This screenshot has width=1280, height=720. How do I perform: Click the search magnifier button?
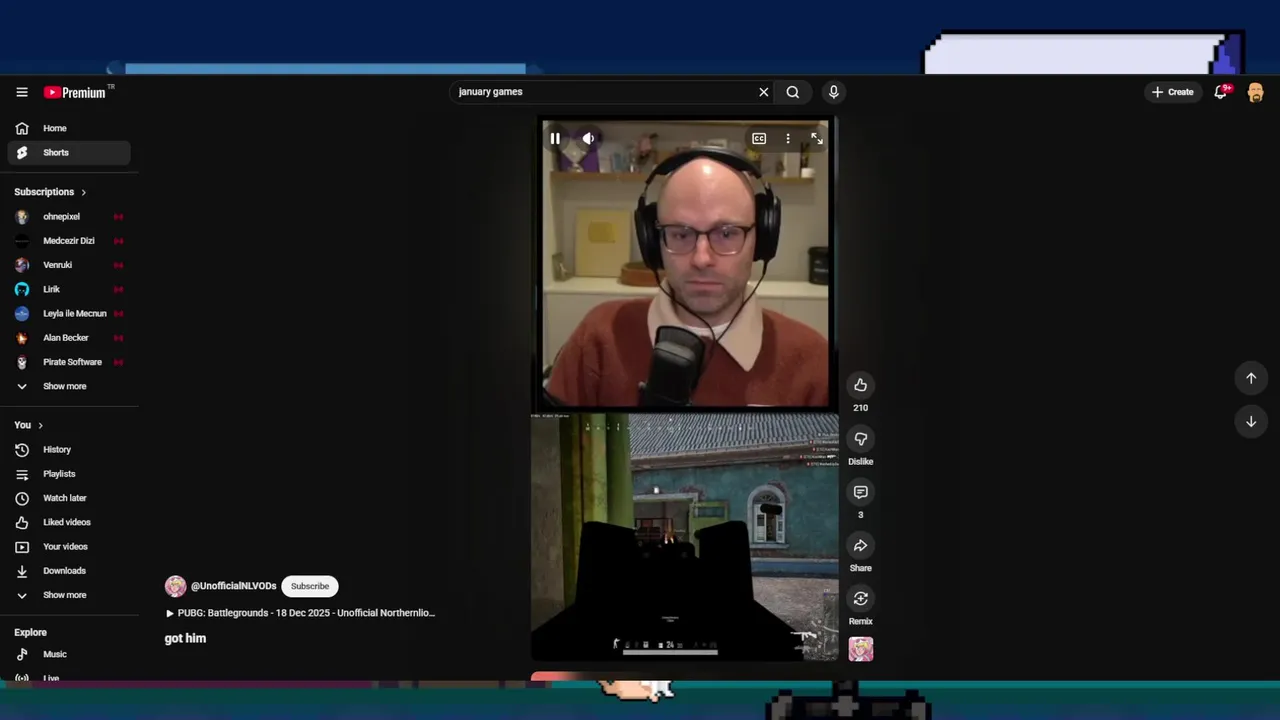coord(793,92)
